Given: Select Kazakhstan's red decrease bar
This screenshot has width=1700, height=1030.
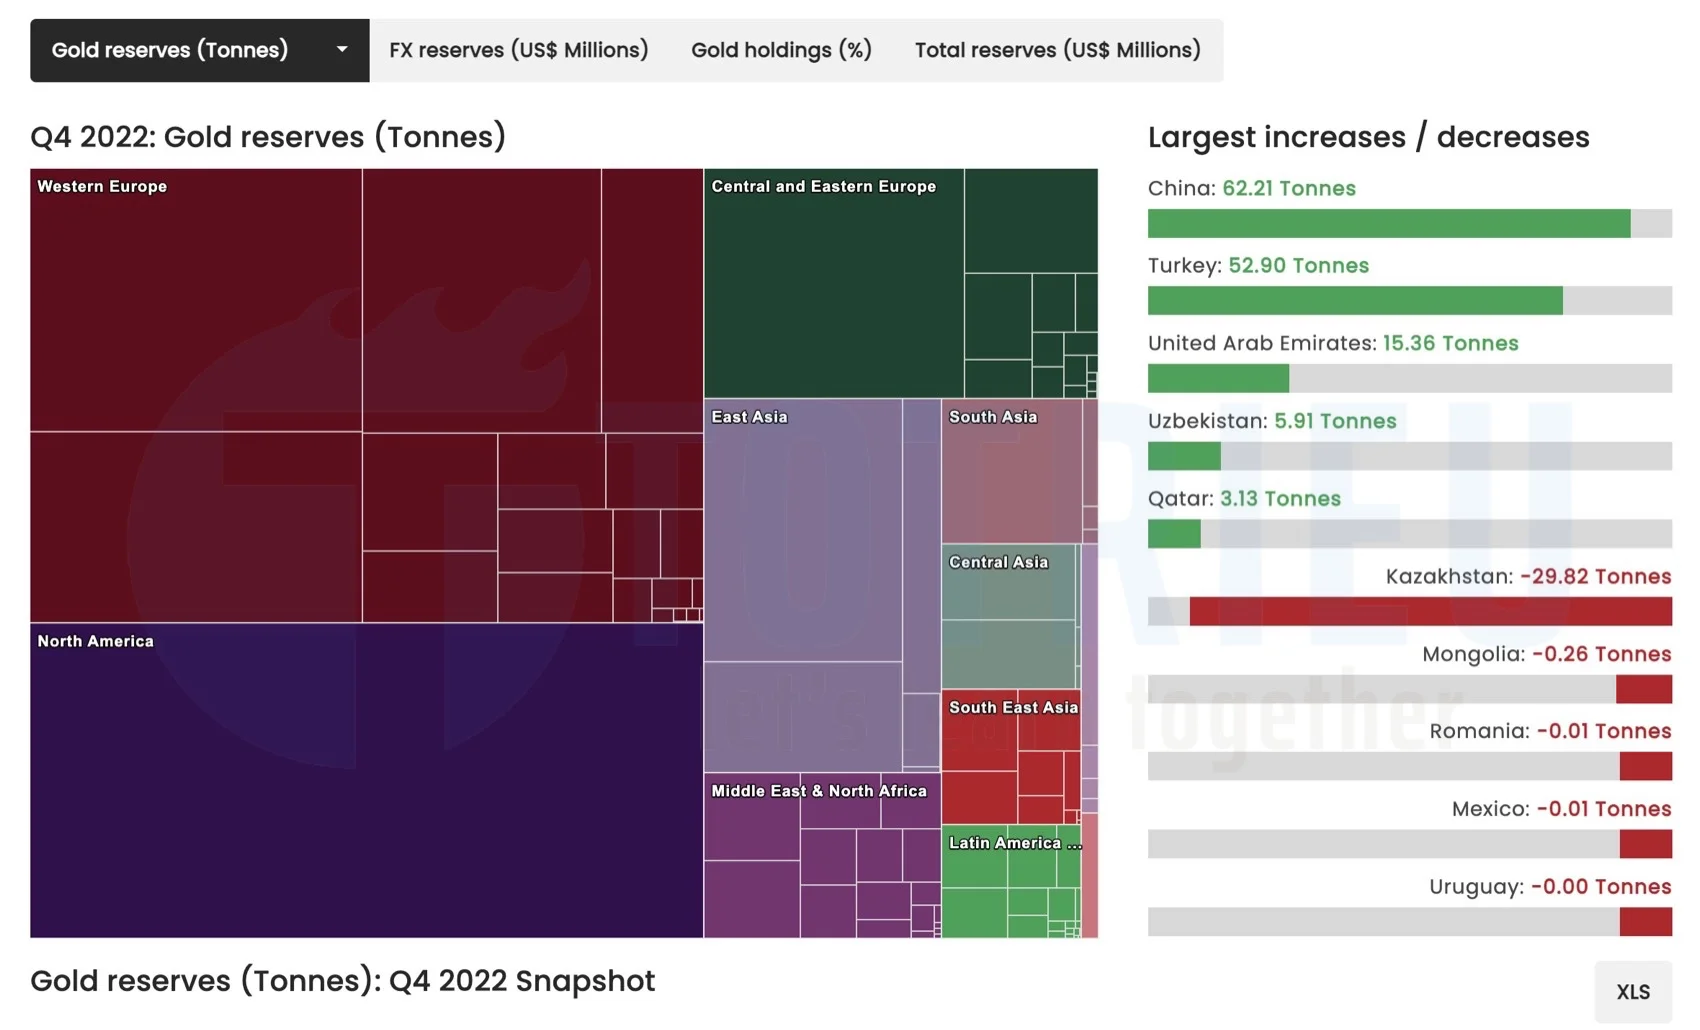Looking at the screenshot, I should point(1430,611).
